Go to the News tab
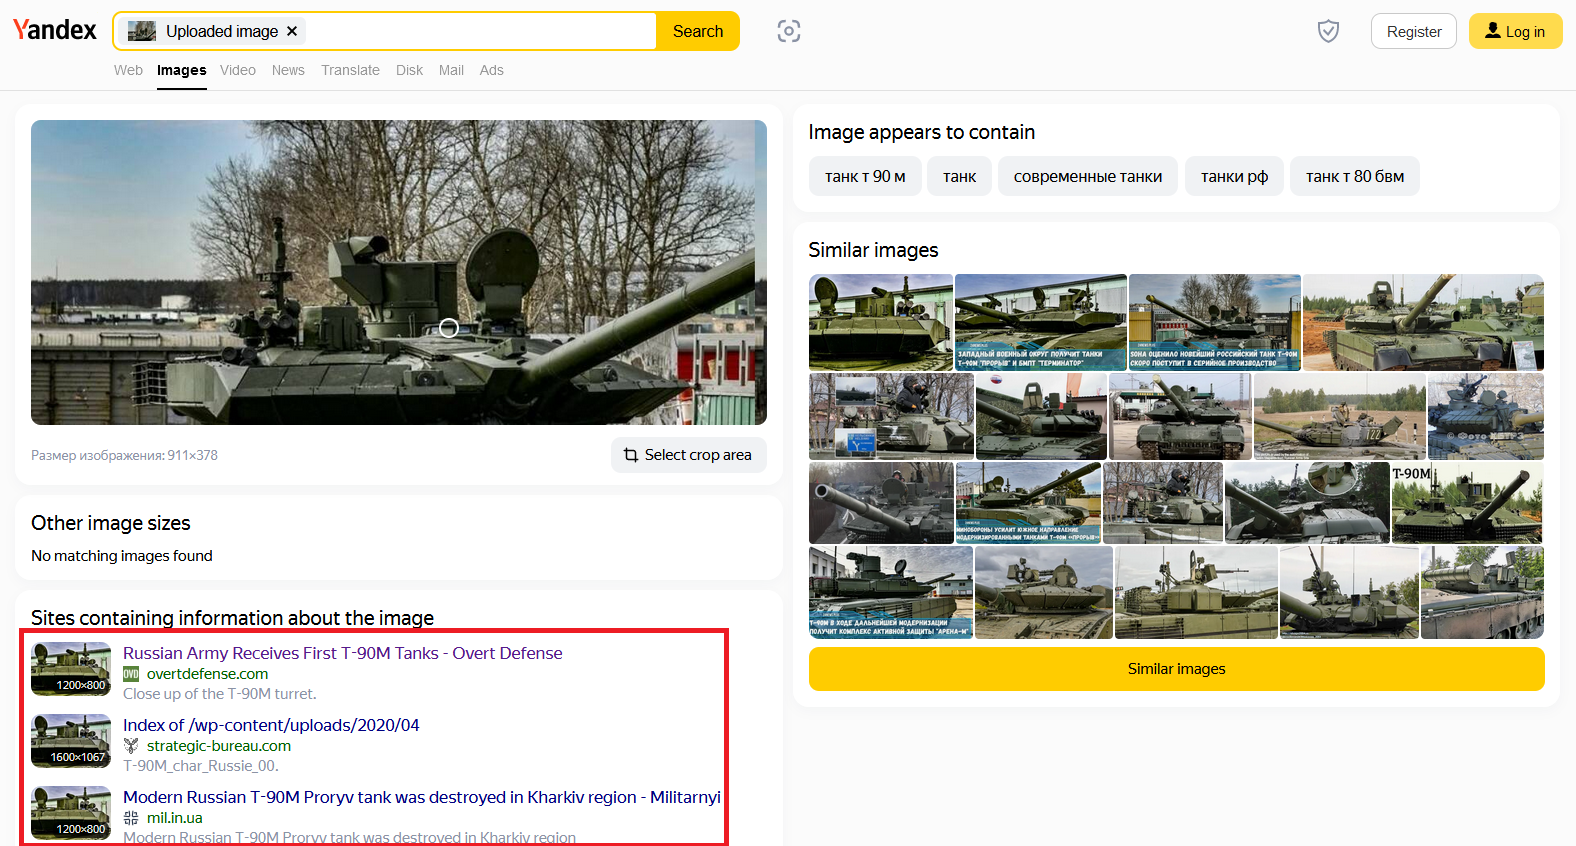 (288, 70)
